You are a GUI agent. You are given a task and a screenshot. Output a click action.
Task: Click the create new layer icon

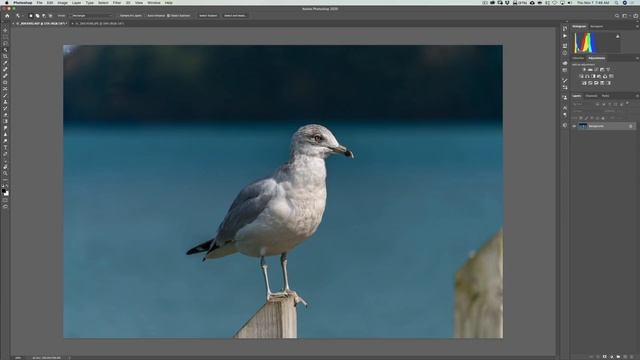pyautogui.click(x=625, y=357)
